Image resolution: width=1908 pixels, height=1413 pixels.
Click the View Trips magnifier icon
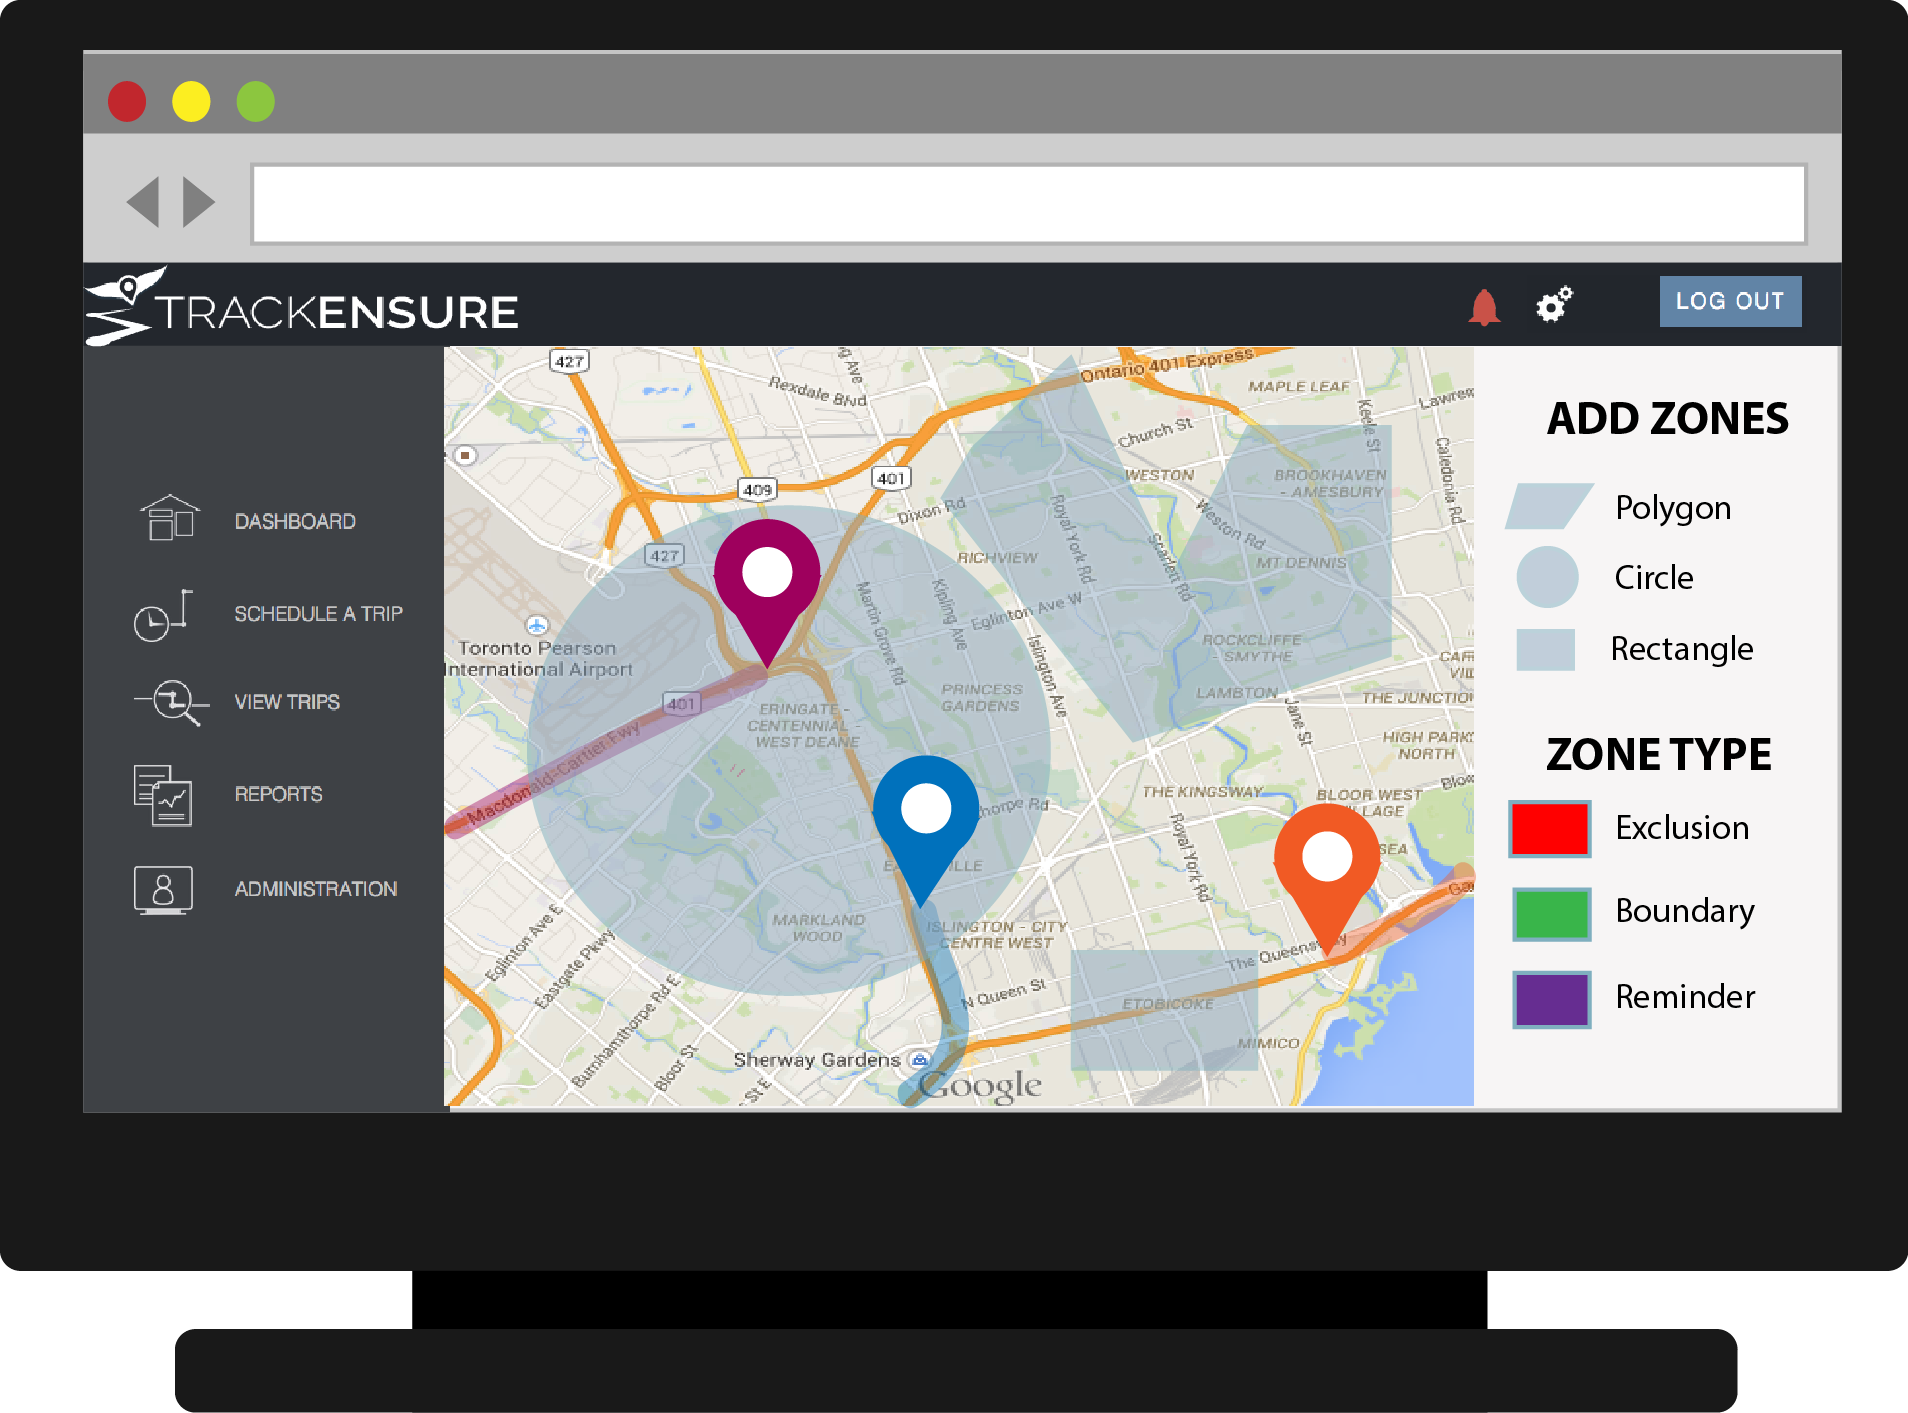[172, 702]
